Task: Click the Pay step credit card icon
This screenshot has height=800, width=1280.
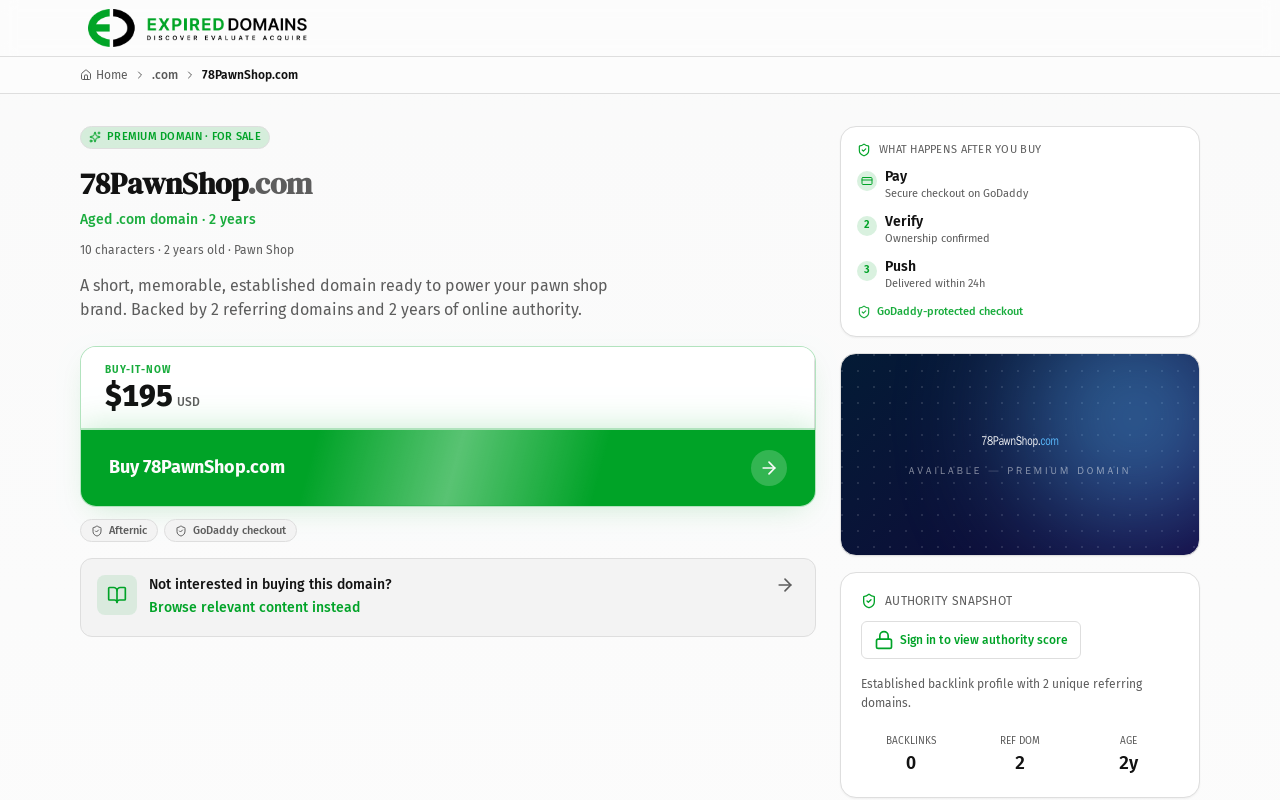Action: pos(867,181)
